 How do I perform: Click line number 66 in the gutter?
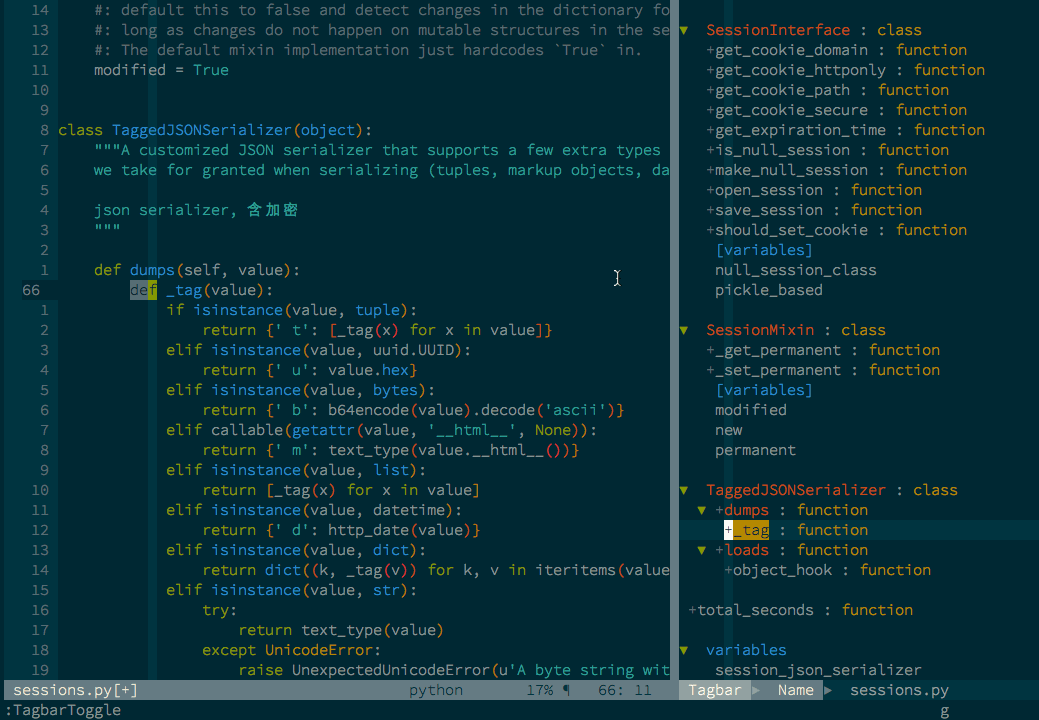(29, 289)
